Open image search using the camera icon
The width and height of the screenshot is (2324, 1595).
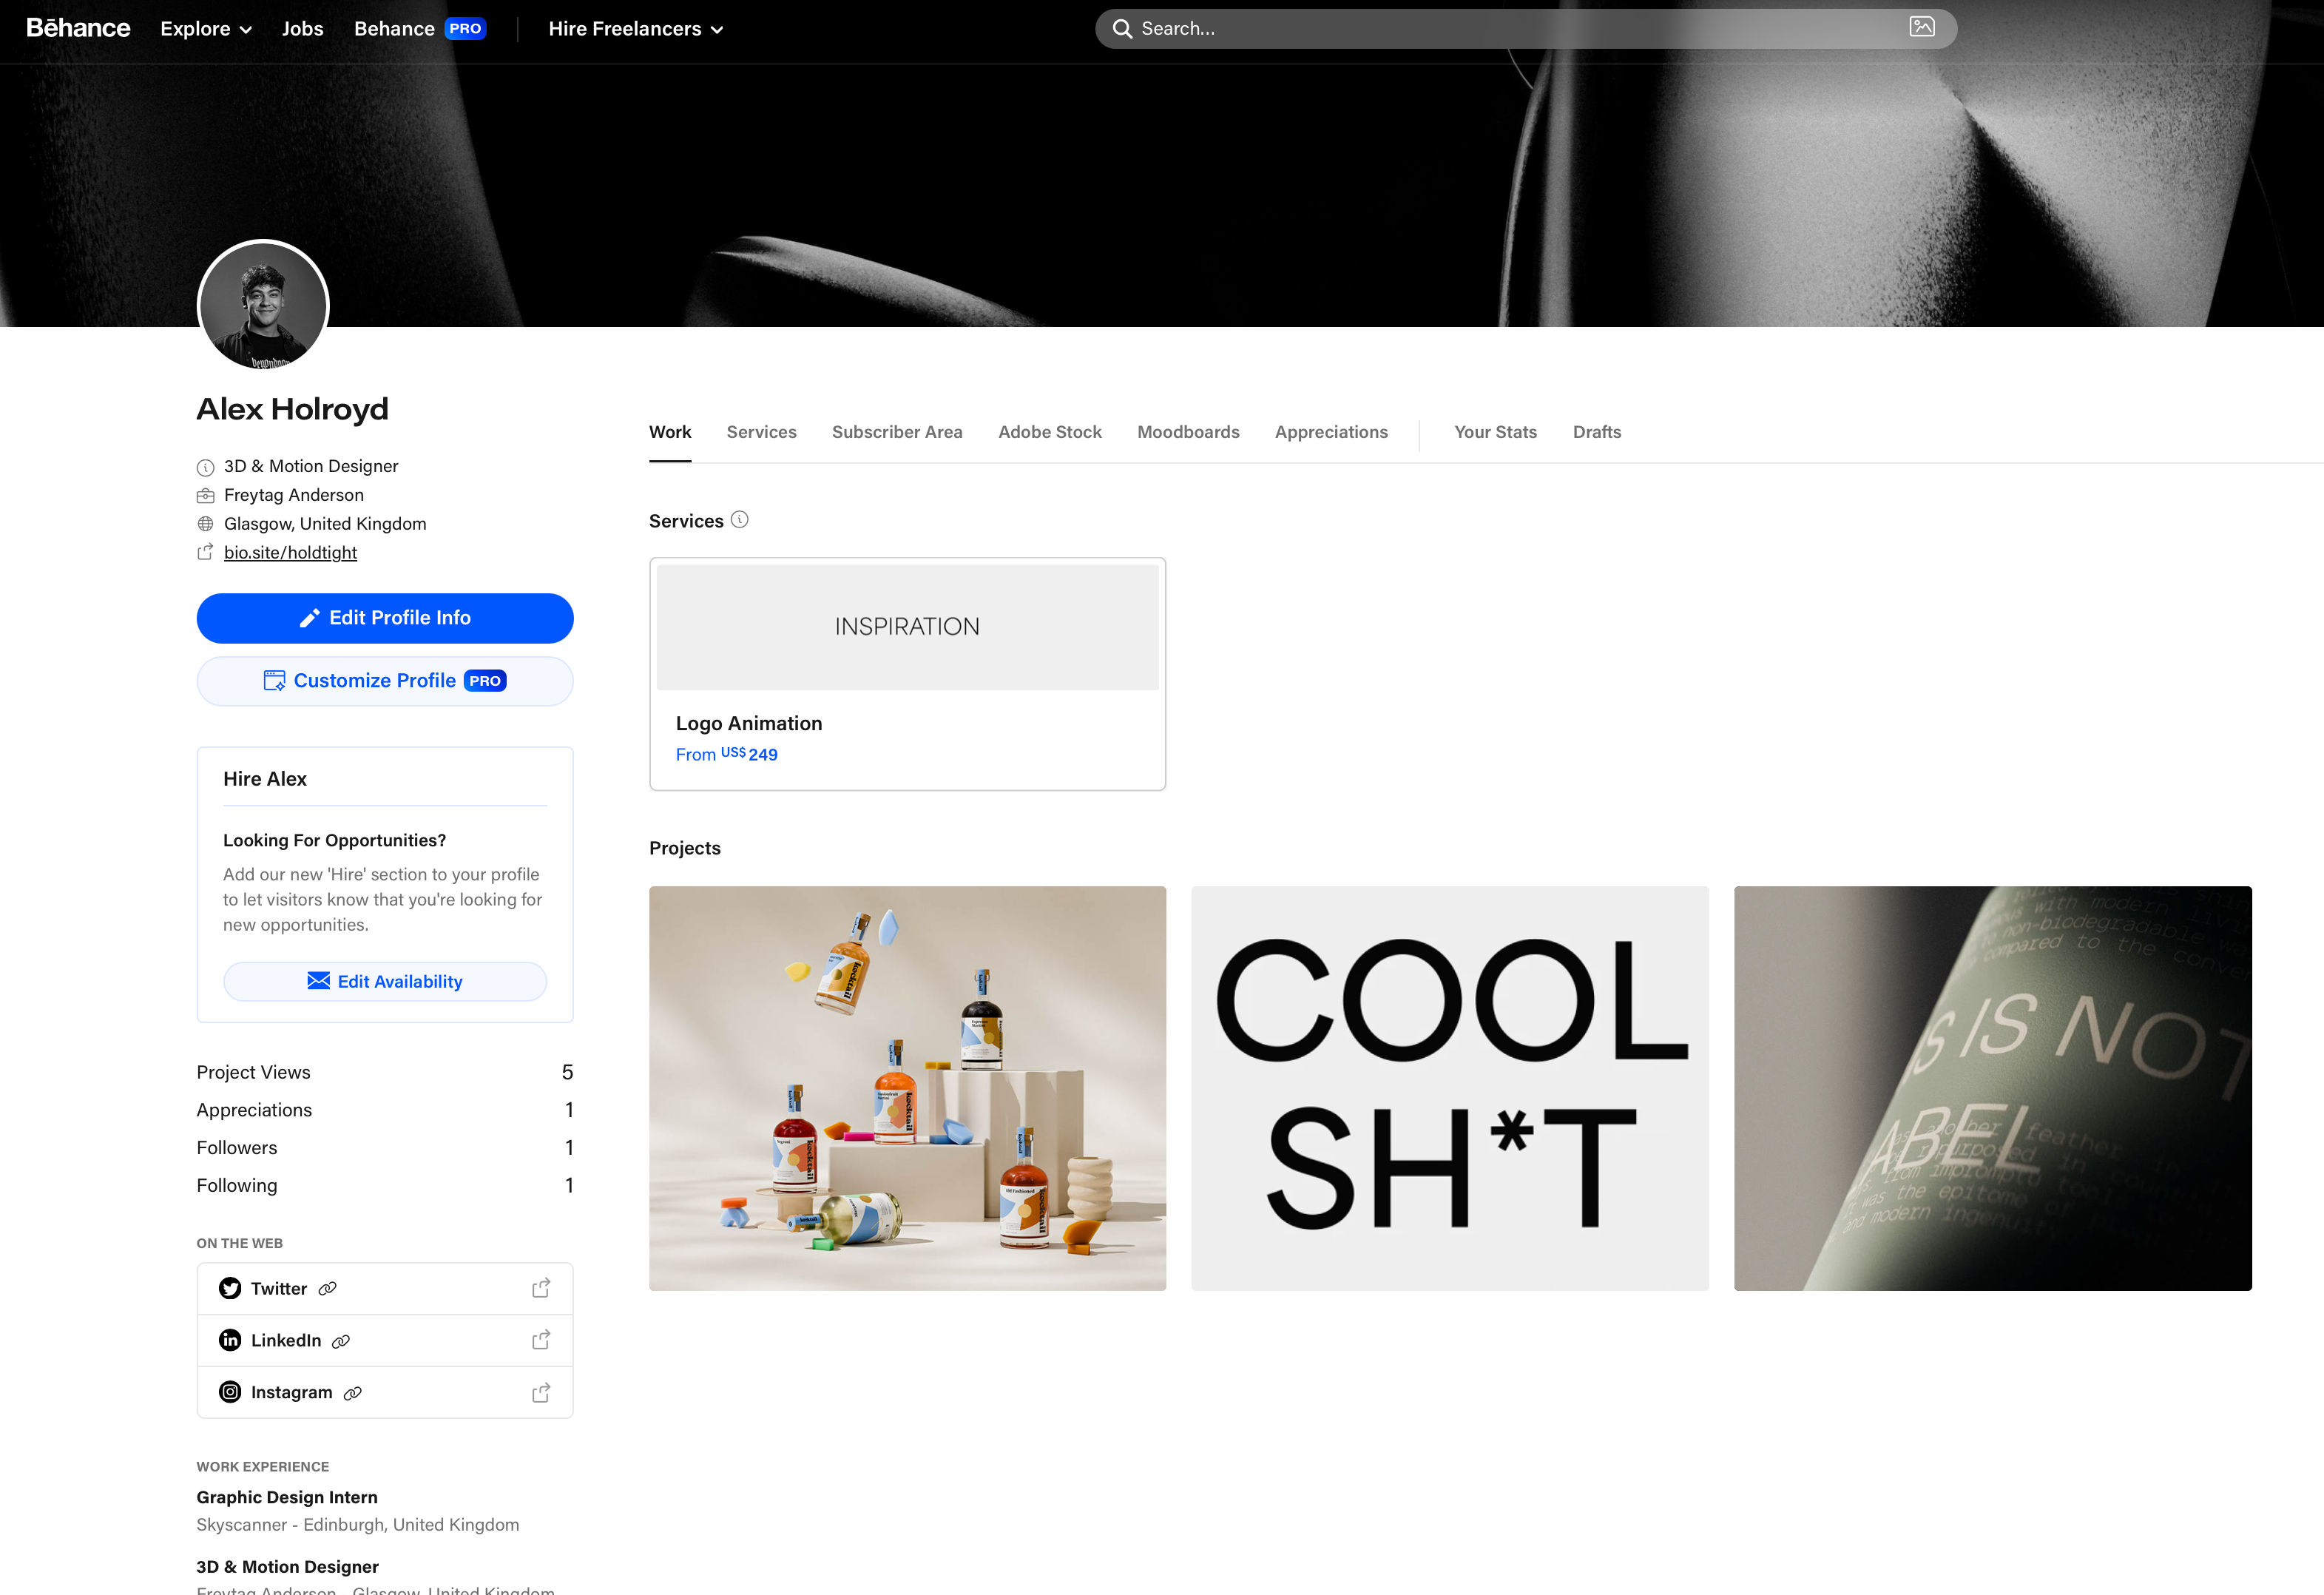(1923, 28)
